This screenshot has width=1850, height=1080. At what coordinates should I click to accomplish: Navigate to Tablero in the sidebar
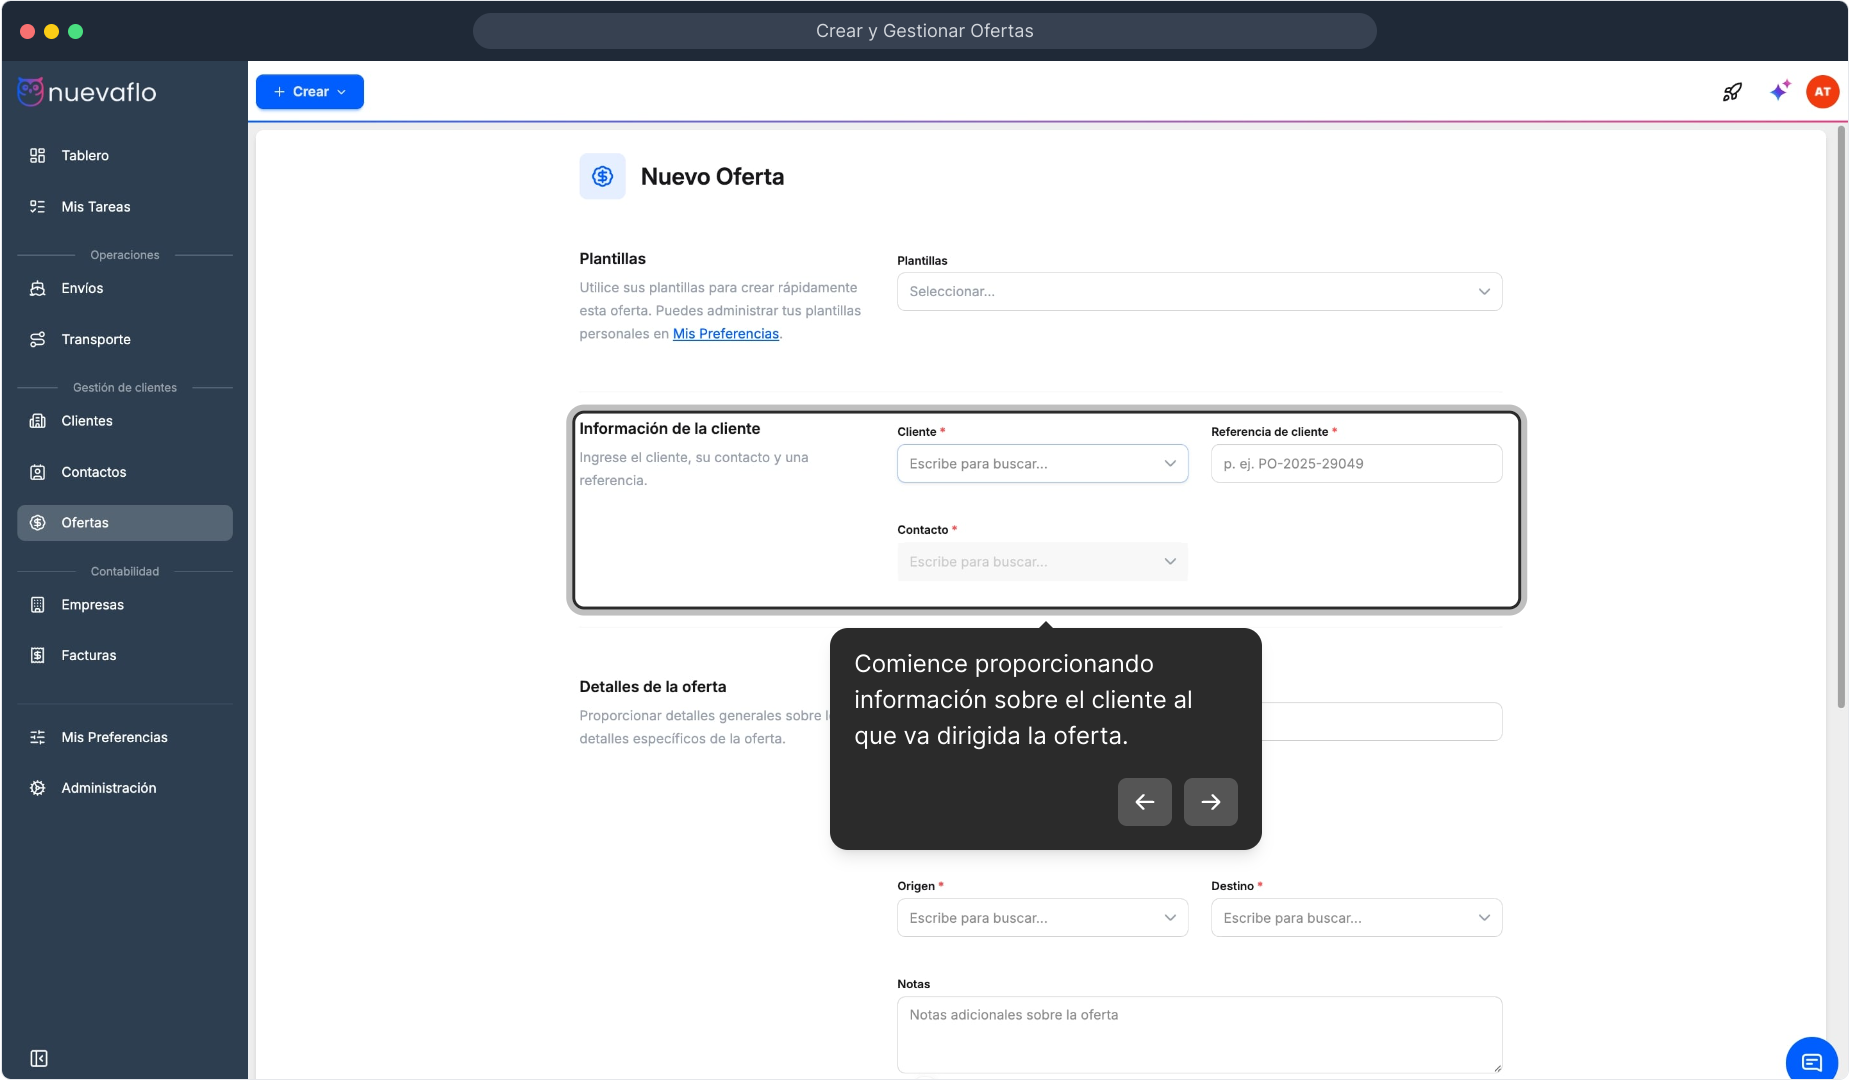[x=85, y=156]
